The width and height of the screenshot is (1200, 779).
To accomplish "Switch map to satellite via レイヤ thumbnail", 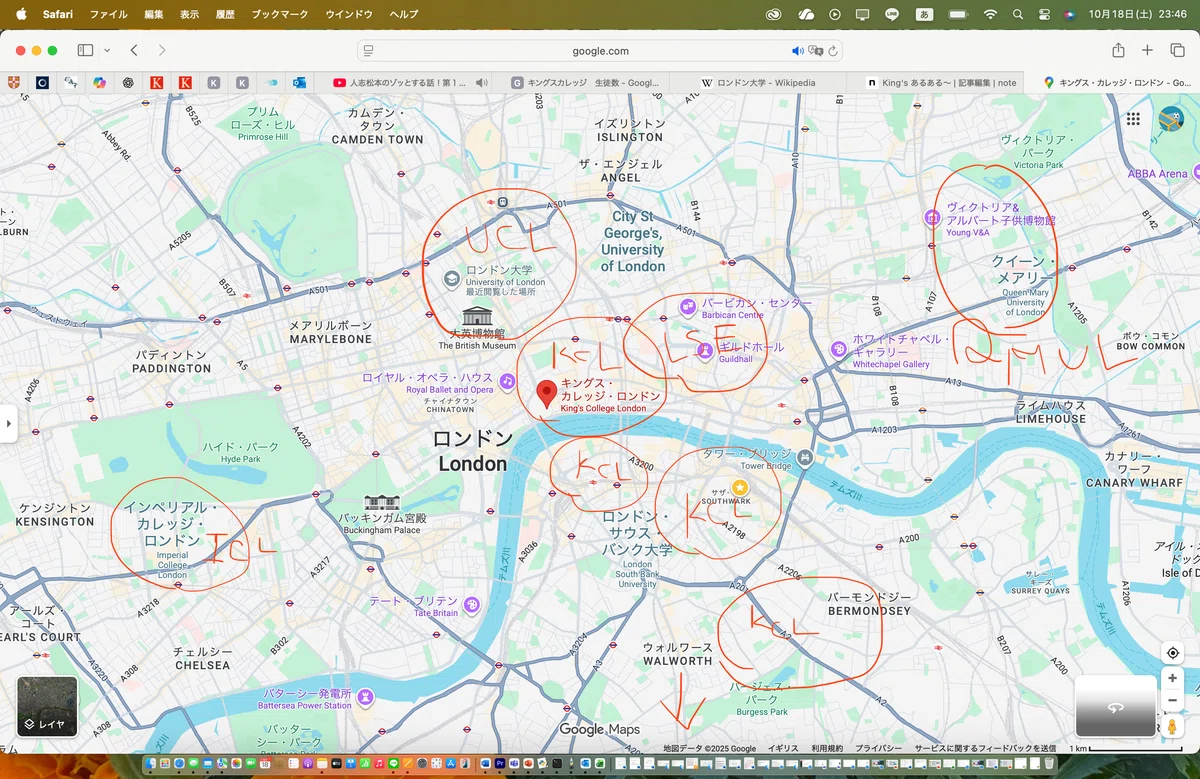I will (x=47, y=707).
